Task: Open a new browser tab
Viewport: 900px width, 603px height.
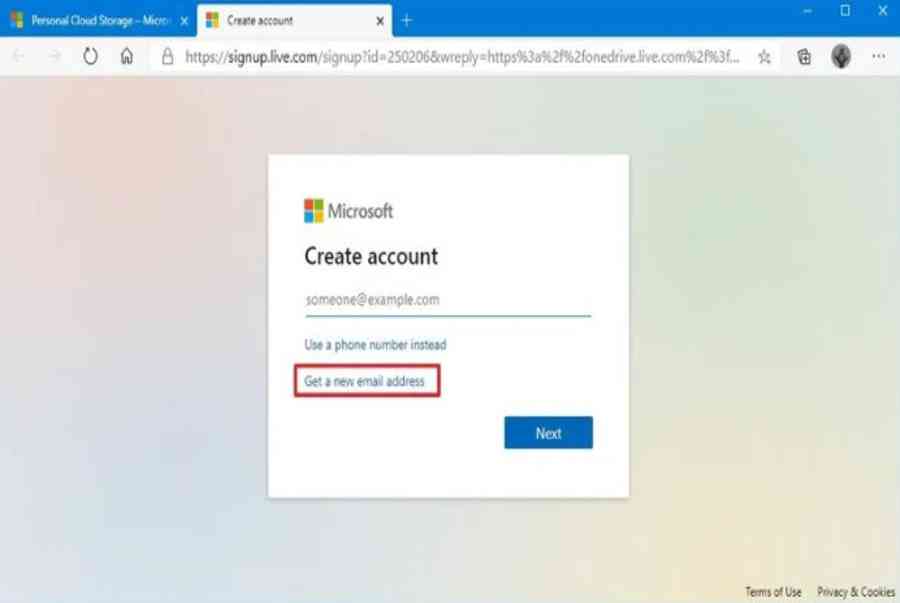Action: point(406,21)
